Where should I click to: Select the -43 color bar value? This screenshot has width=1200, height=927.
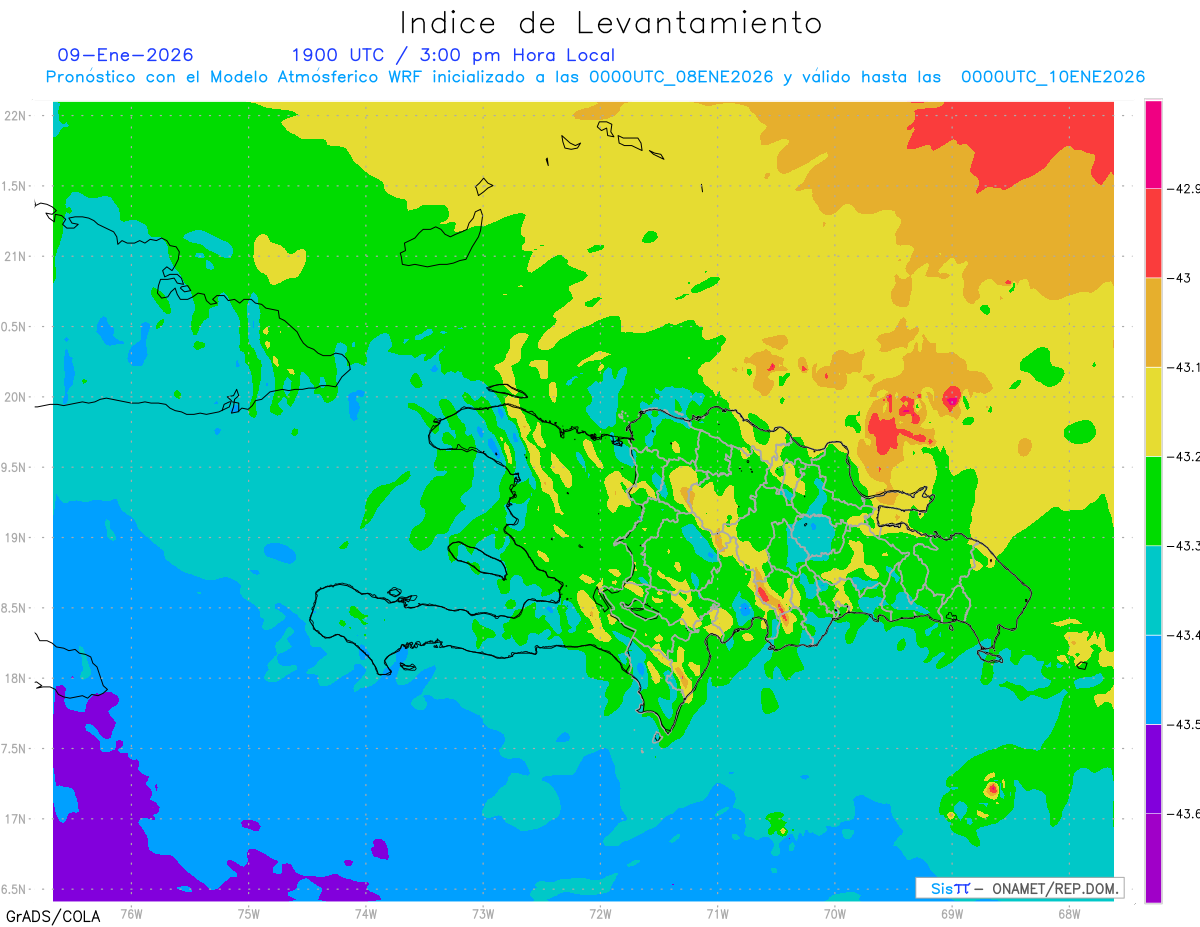pyautogui.click(x=1178, y=277)
